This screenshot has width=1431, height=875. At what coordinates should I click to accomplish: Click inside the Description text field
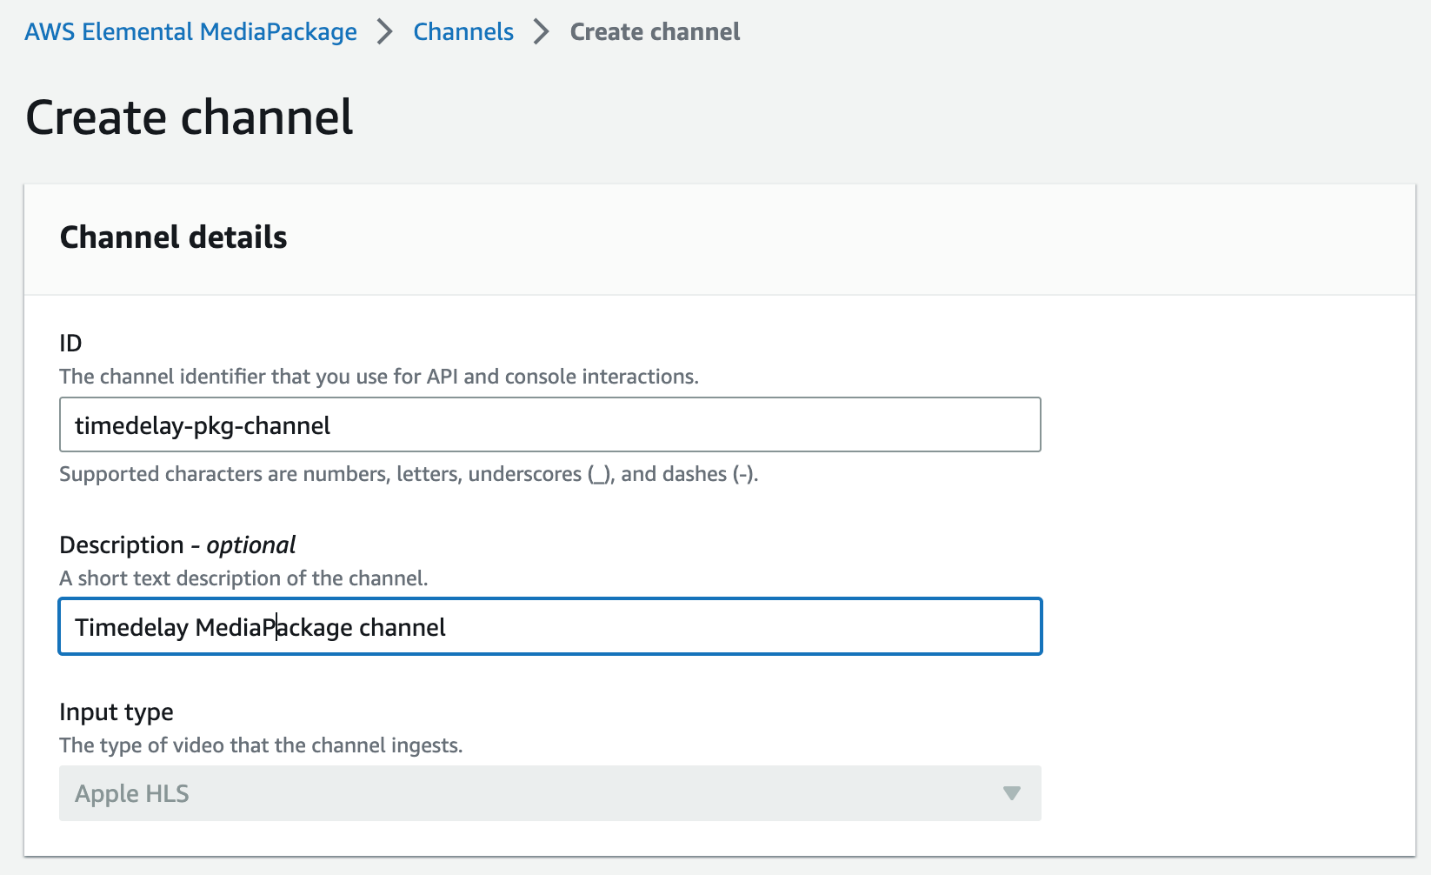tap(550, 626)
